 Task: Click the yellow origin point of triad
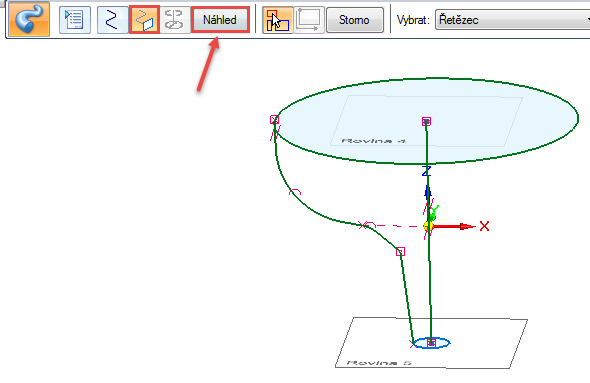tap(428, 226)
